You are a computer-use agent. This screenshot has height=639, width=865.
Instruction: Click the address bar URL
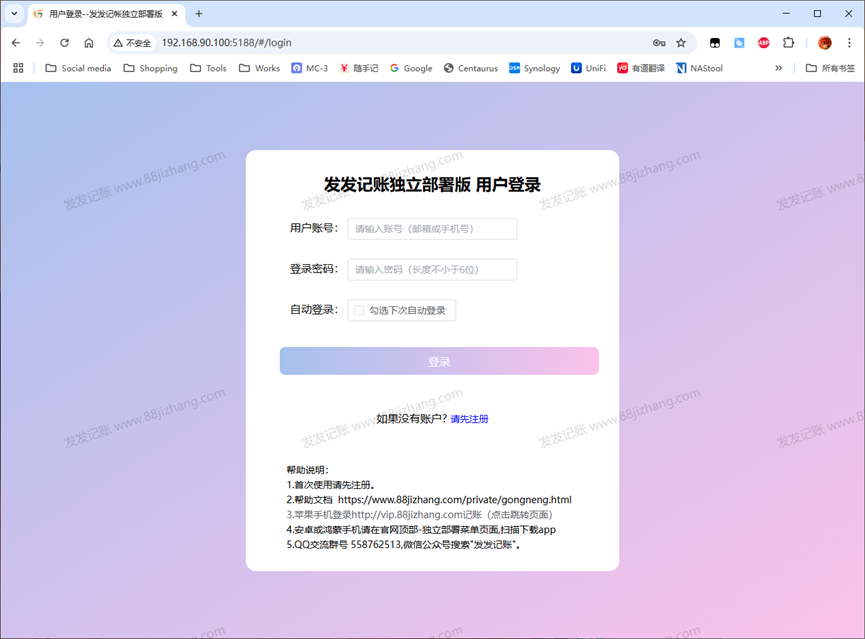pos(226,42)
